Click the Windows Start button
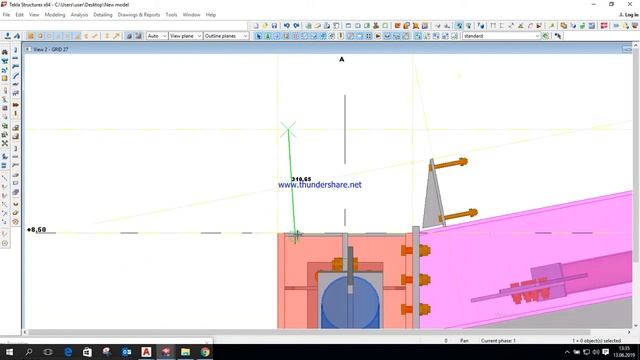The width and height of the screenshot is (640, 360). (9, 352)
